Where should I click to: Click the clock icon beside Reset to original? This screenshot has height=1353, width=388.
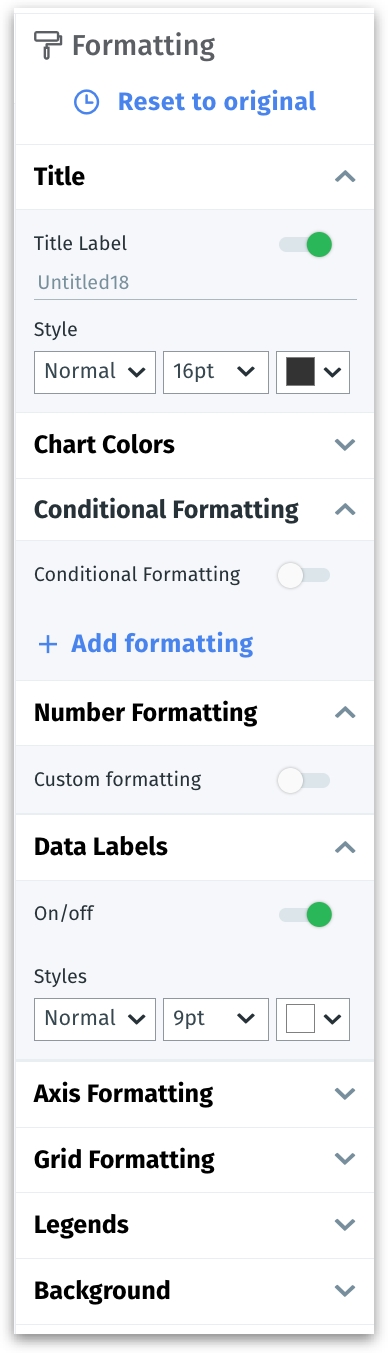[87, 102]
